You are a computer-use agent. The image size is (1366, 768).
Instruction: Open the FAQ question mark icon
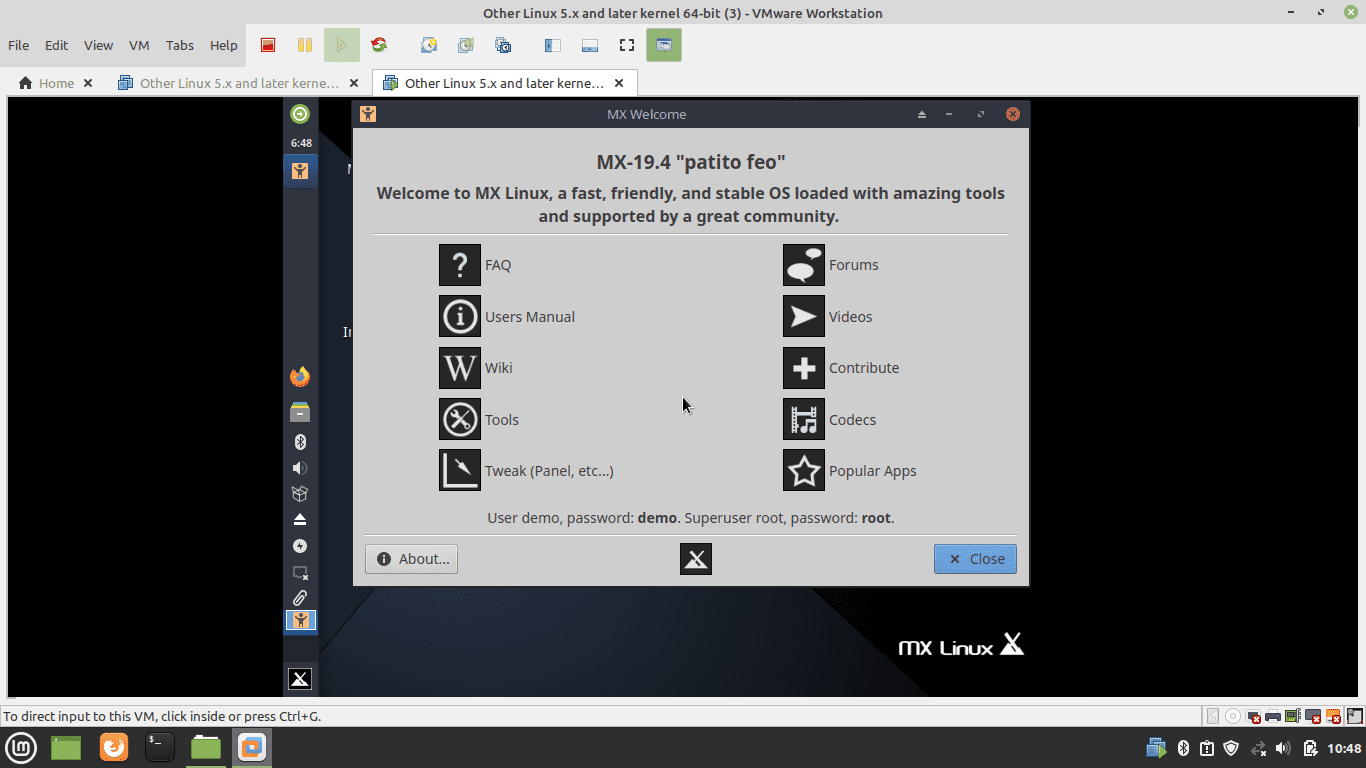click(460, 265)
